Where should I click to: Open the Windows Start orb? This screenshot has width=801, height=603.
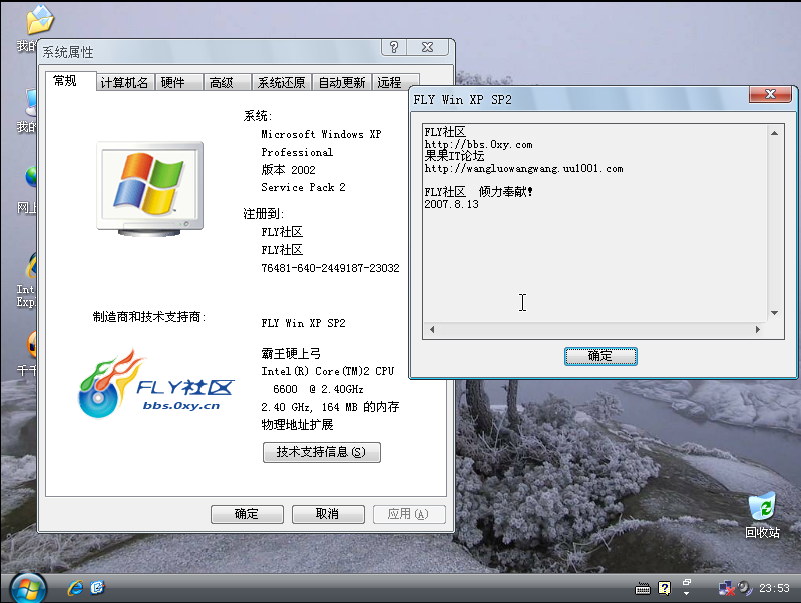pos(28,589)
